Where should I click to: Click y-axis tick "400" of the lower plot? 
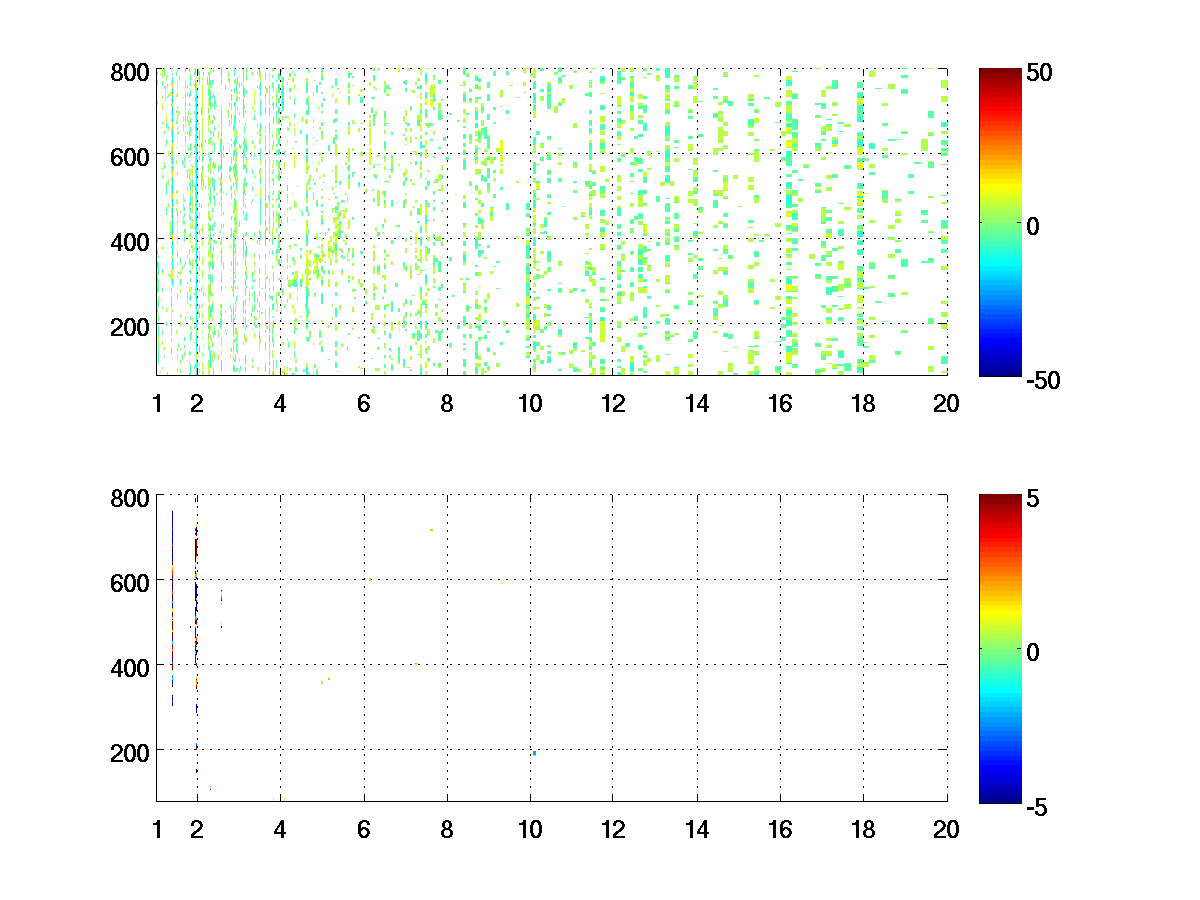(130, 666)
